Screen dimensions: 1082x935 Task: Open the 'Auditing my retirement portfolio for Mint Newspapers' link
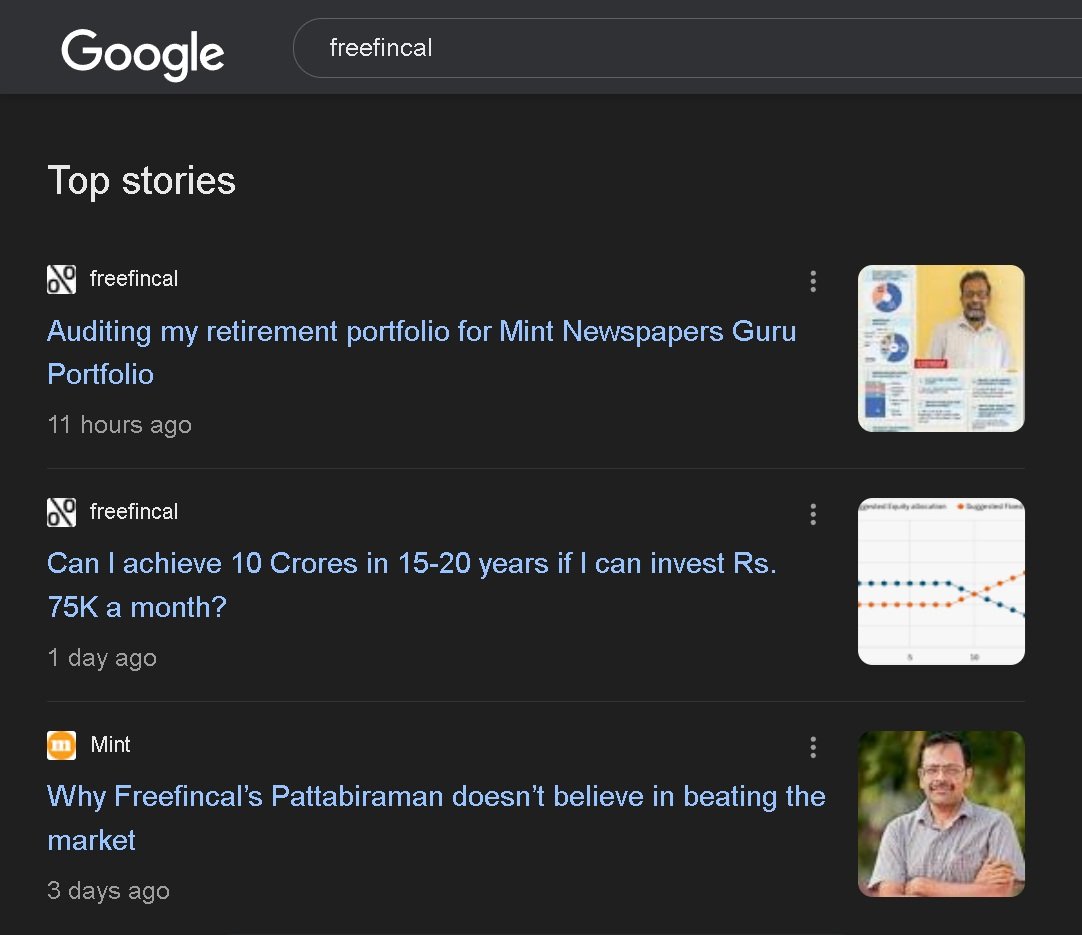[x=422, y=353]
